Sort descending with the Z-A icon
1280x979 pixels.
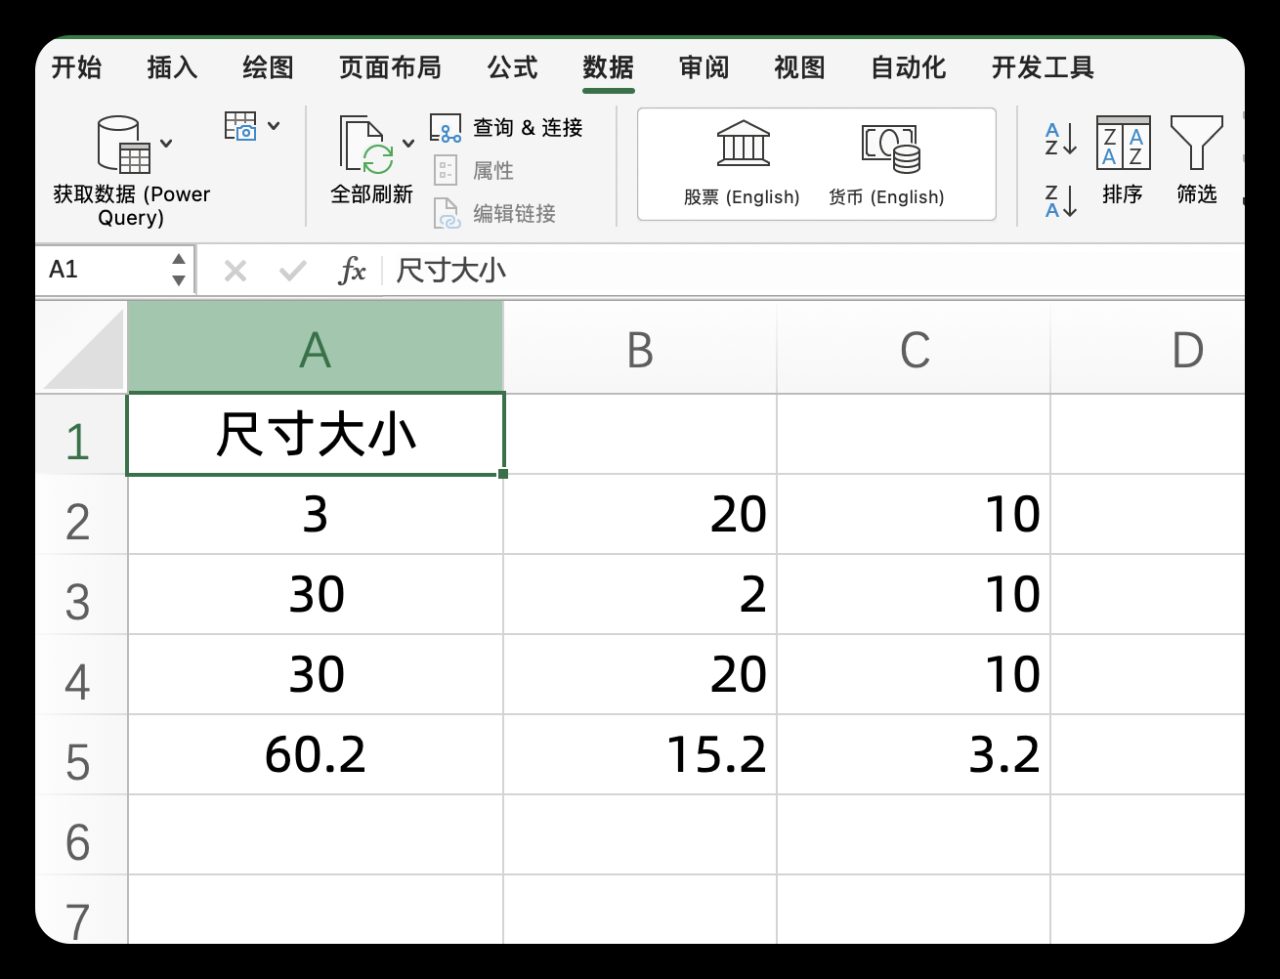tap(1060, 201)
